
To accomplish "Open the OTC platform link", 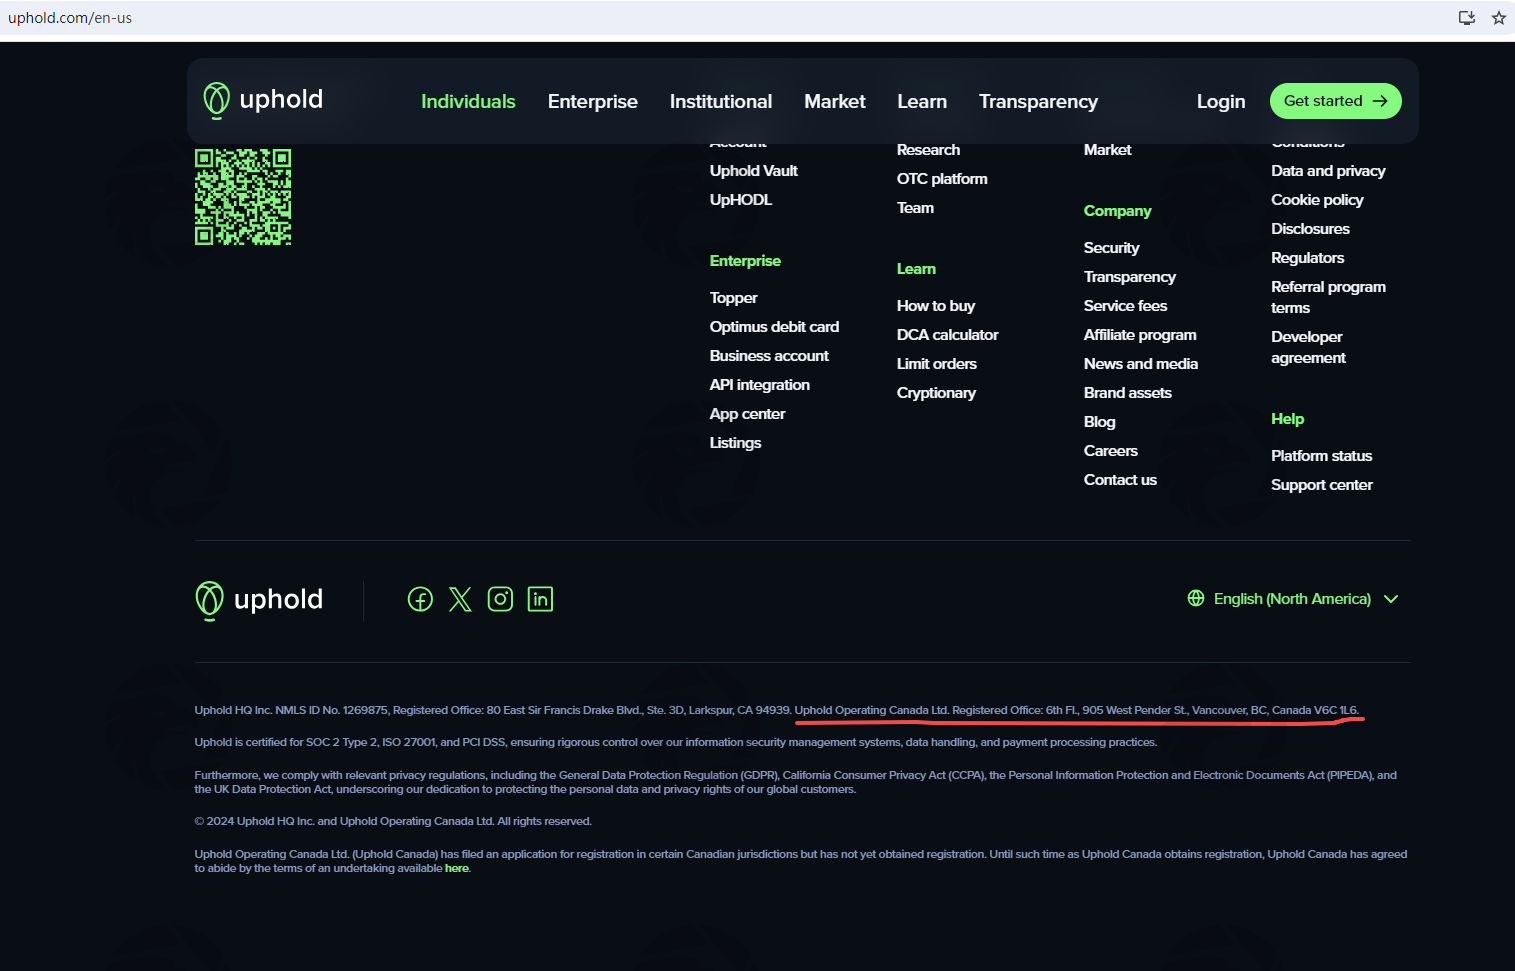I will (x=942, y=179).
